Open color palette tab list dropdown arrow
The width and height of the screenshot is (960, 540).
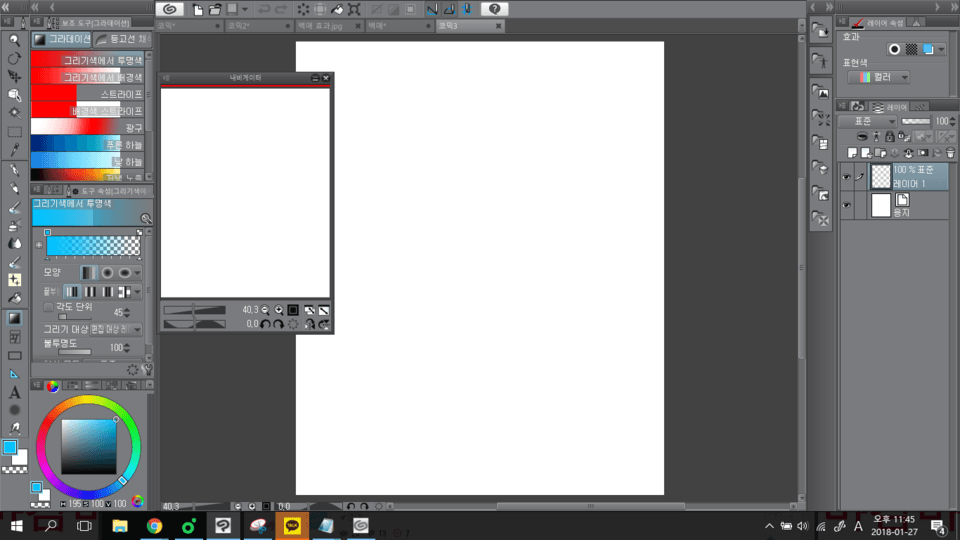tap(149, 385)
